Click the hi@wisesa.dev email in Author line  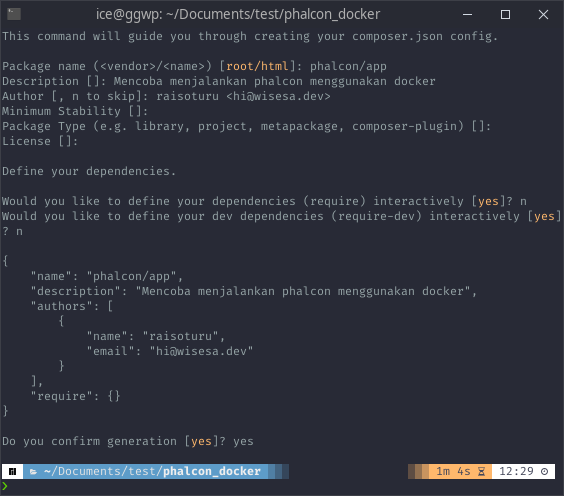click(278, 96)
